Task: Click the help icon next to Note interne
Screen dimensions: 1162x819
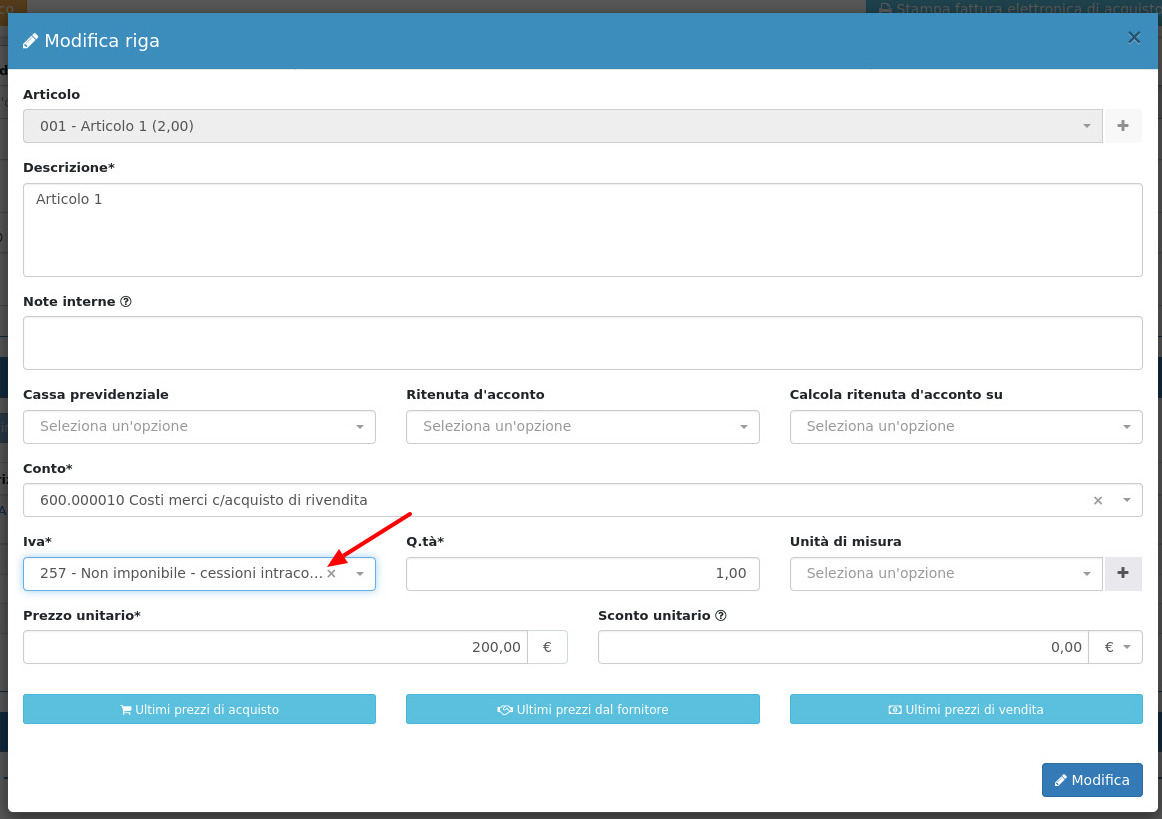Action: 126,302
